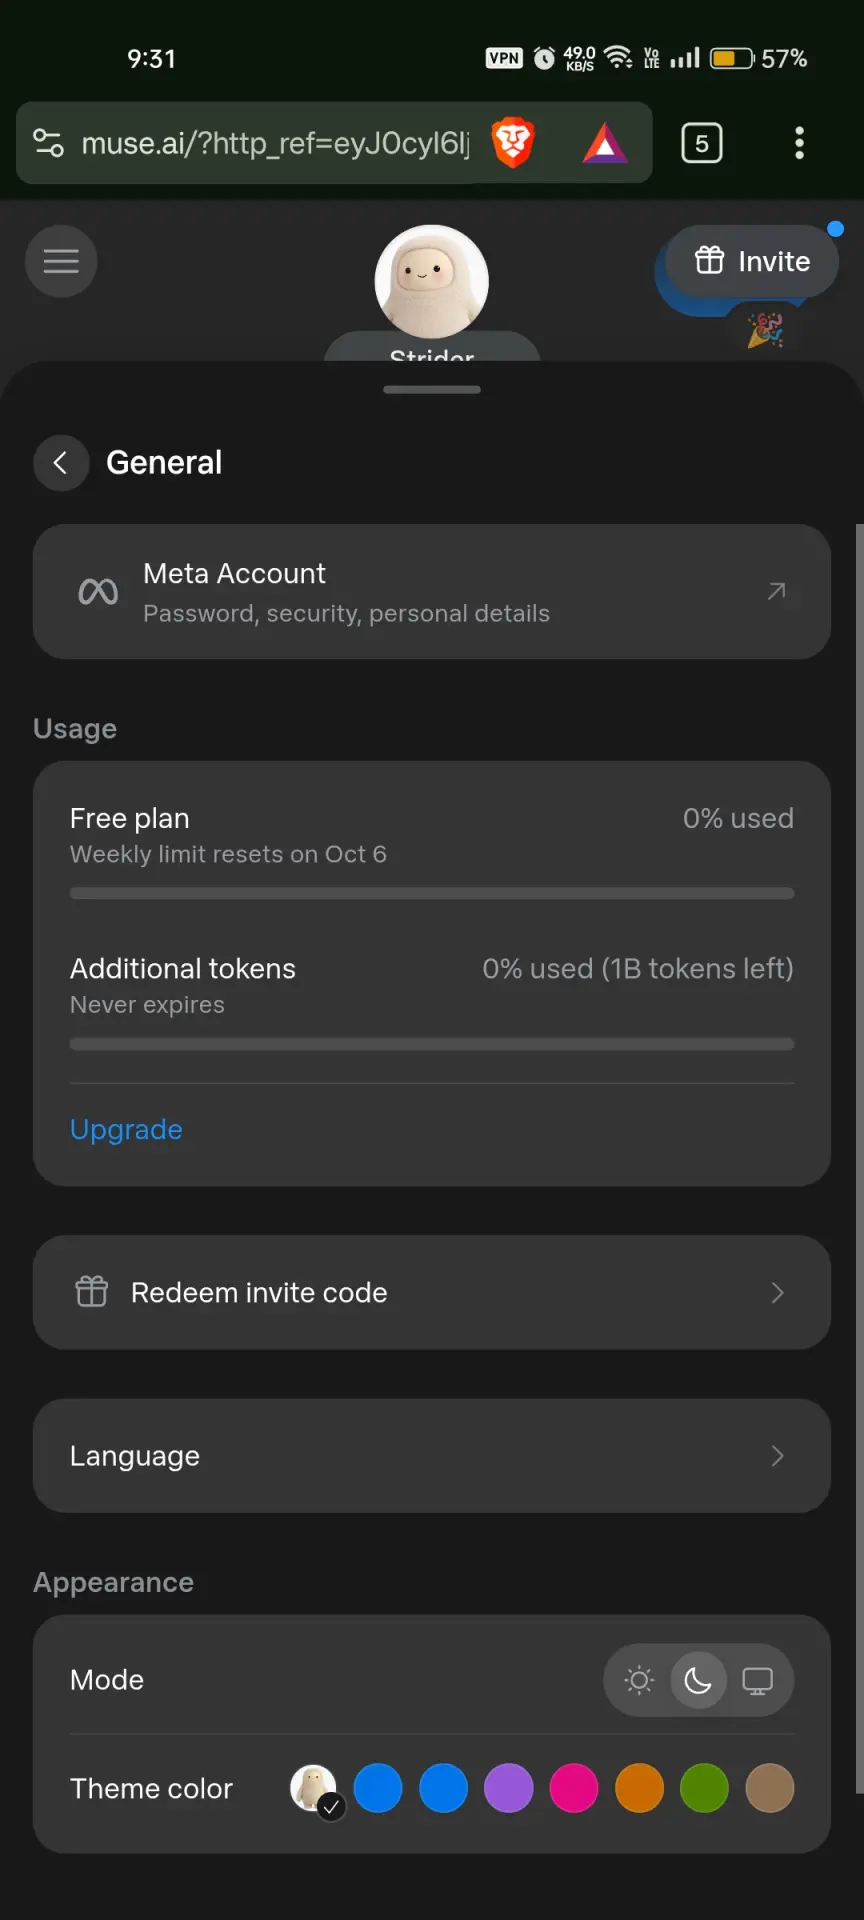The image size is (864, 1920).
Task: Tap the Brave shields lion icon
Action: pyautogui.click(x=513, y=143)
